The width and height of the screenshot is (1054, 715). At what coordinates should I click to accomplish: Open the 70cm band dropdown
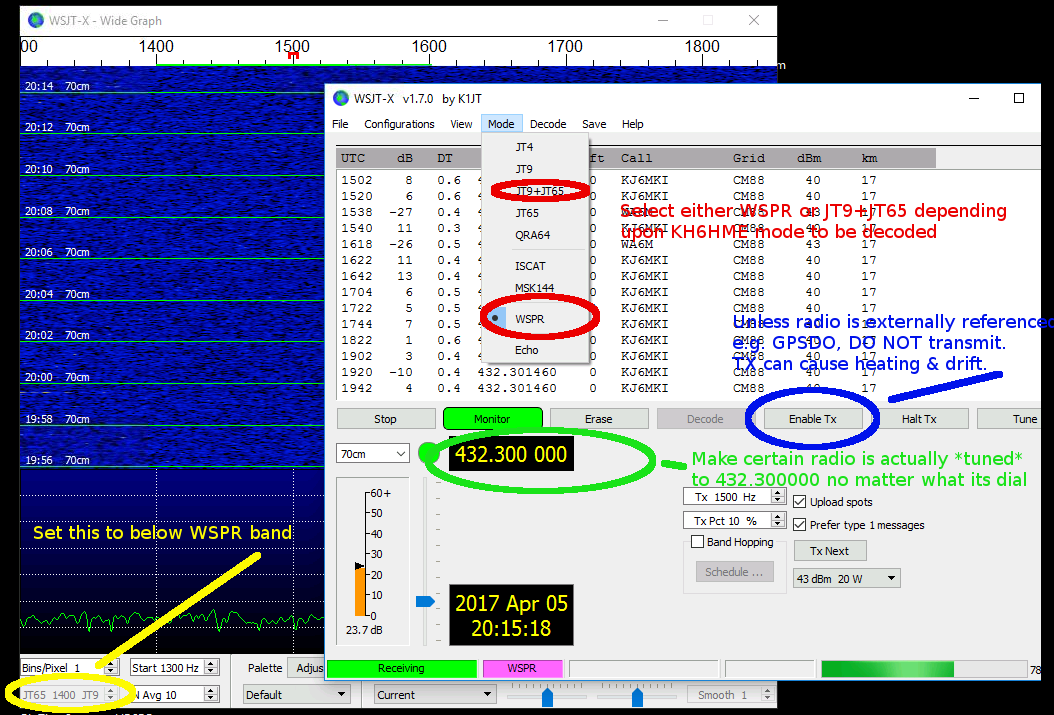(x=372, y=454)
